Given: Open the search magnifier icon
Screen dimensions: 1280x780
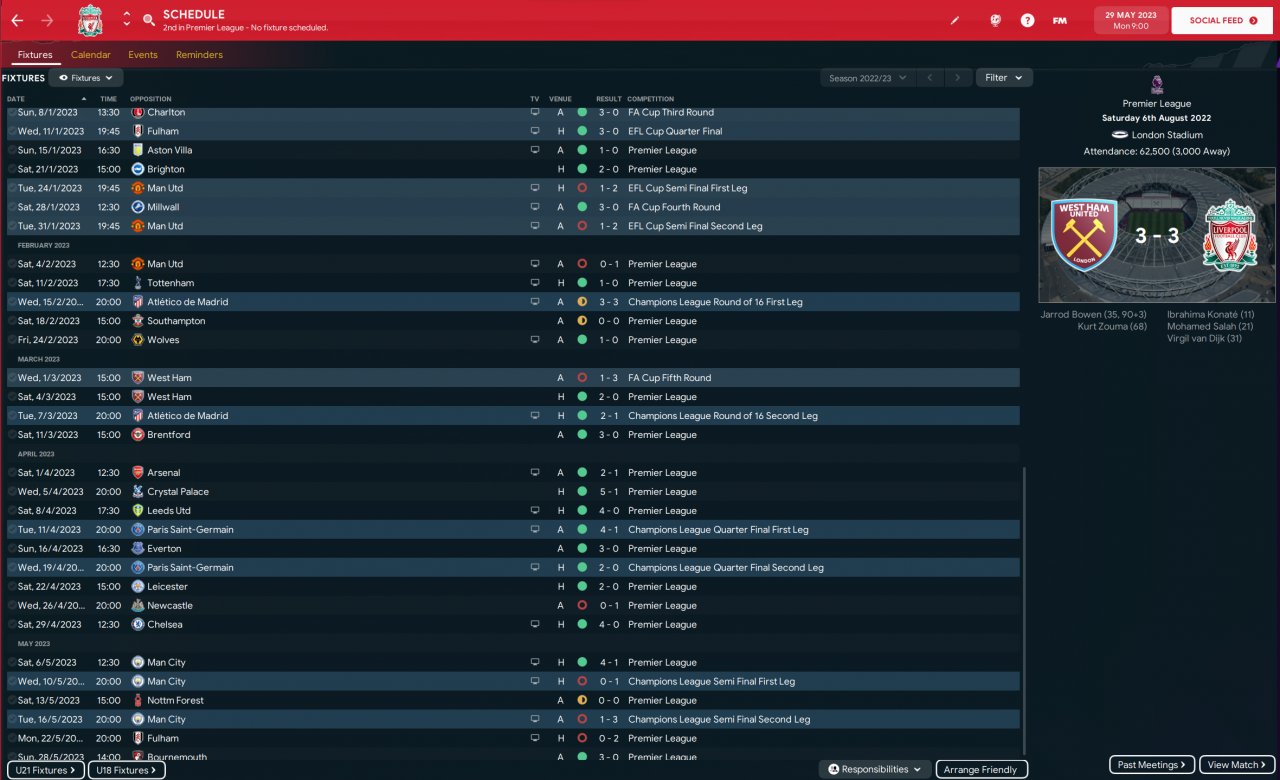Looking at the screenshot, I should pyautogui.click(x=149, y=20).
